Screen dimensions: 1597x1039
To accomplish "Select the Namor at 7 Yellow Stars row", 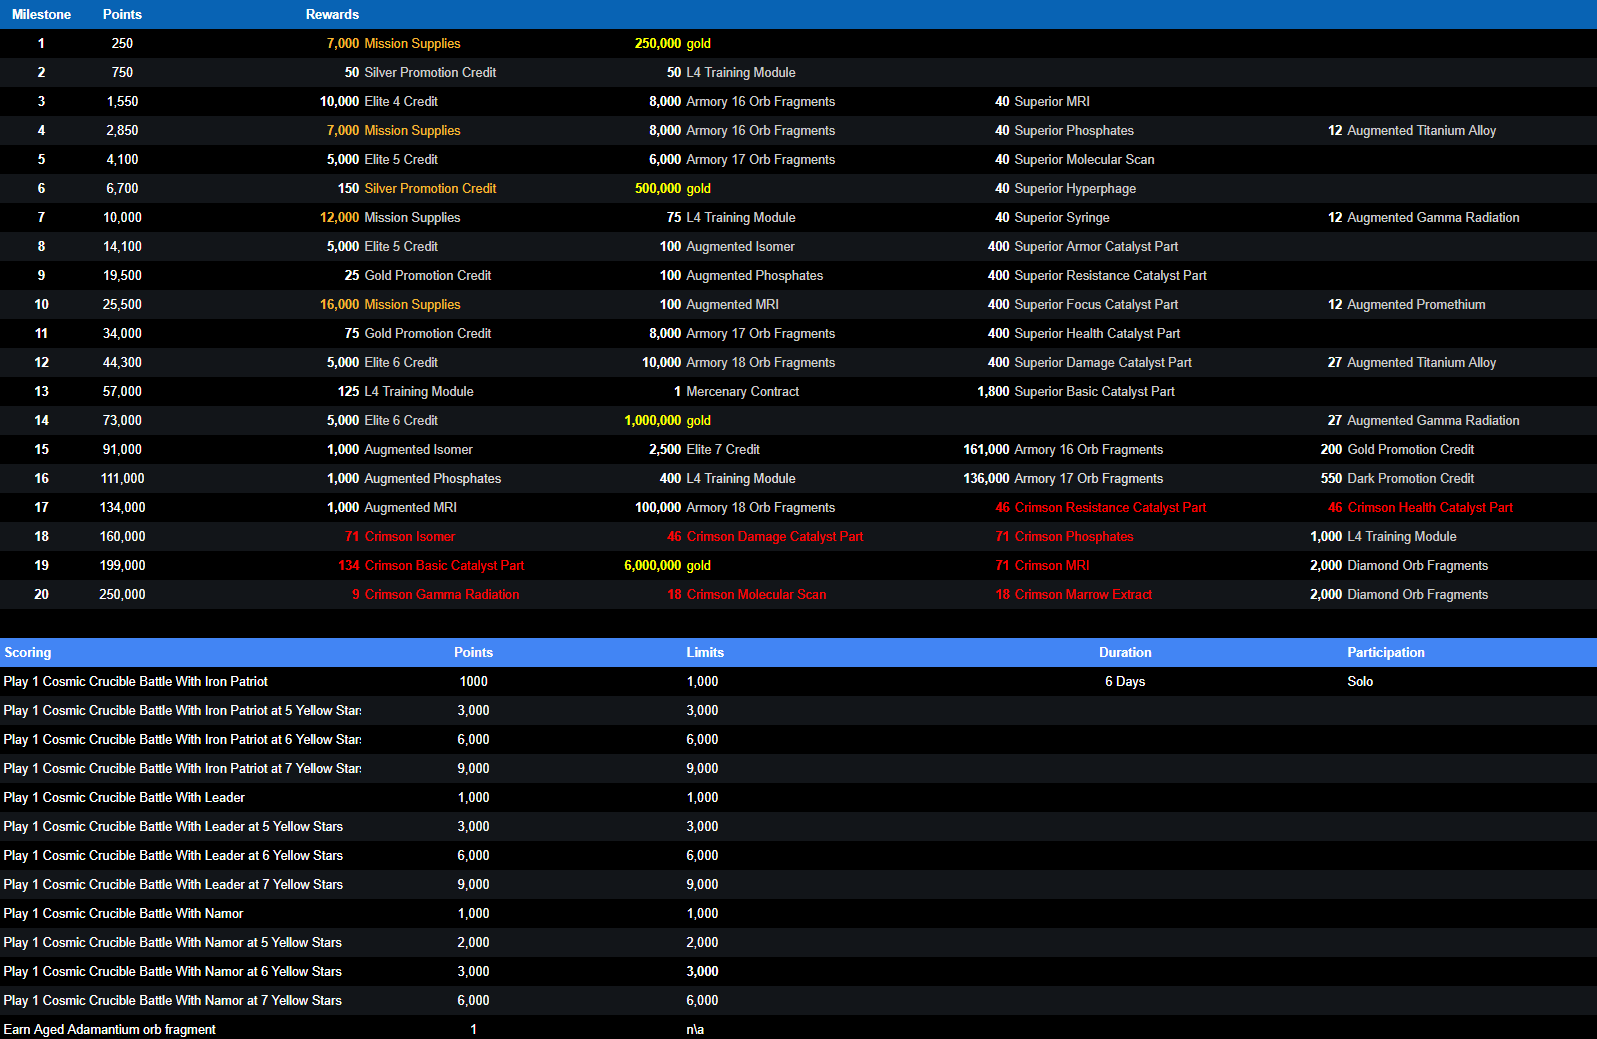I will coord(173,1000).
